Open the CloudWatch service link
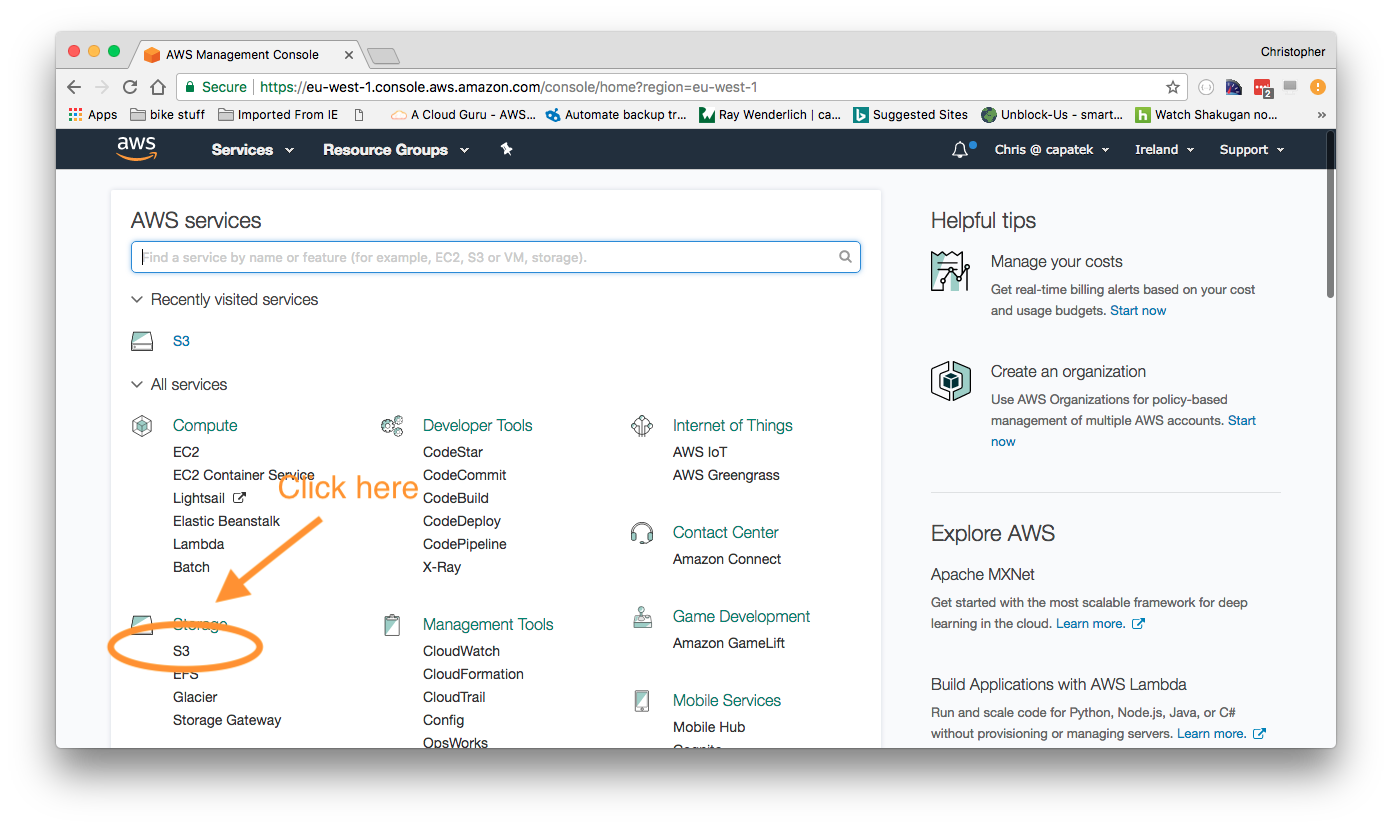The height and width of the screenshot is (828, 1392). click(461, 651)
